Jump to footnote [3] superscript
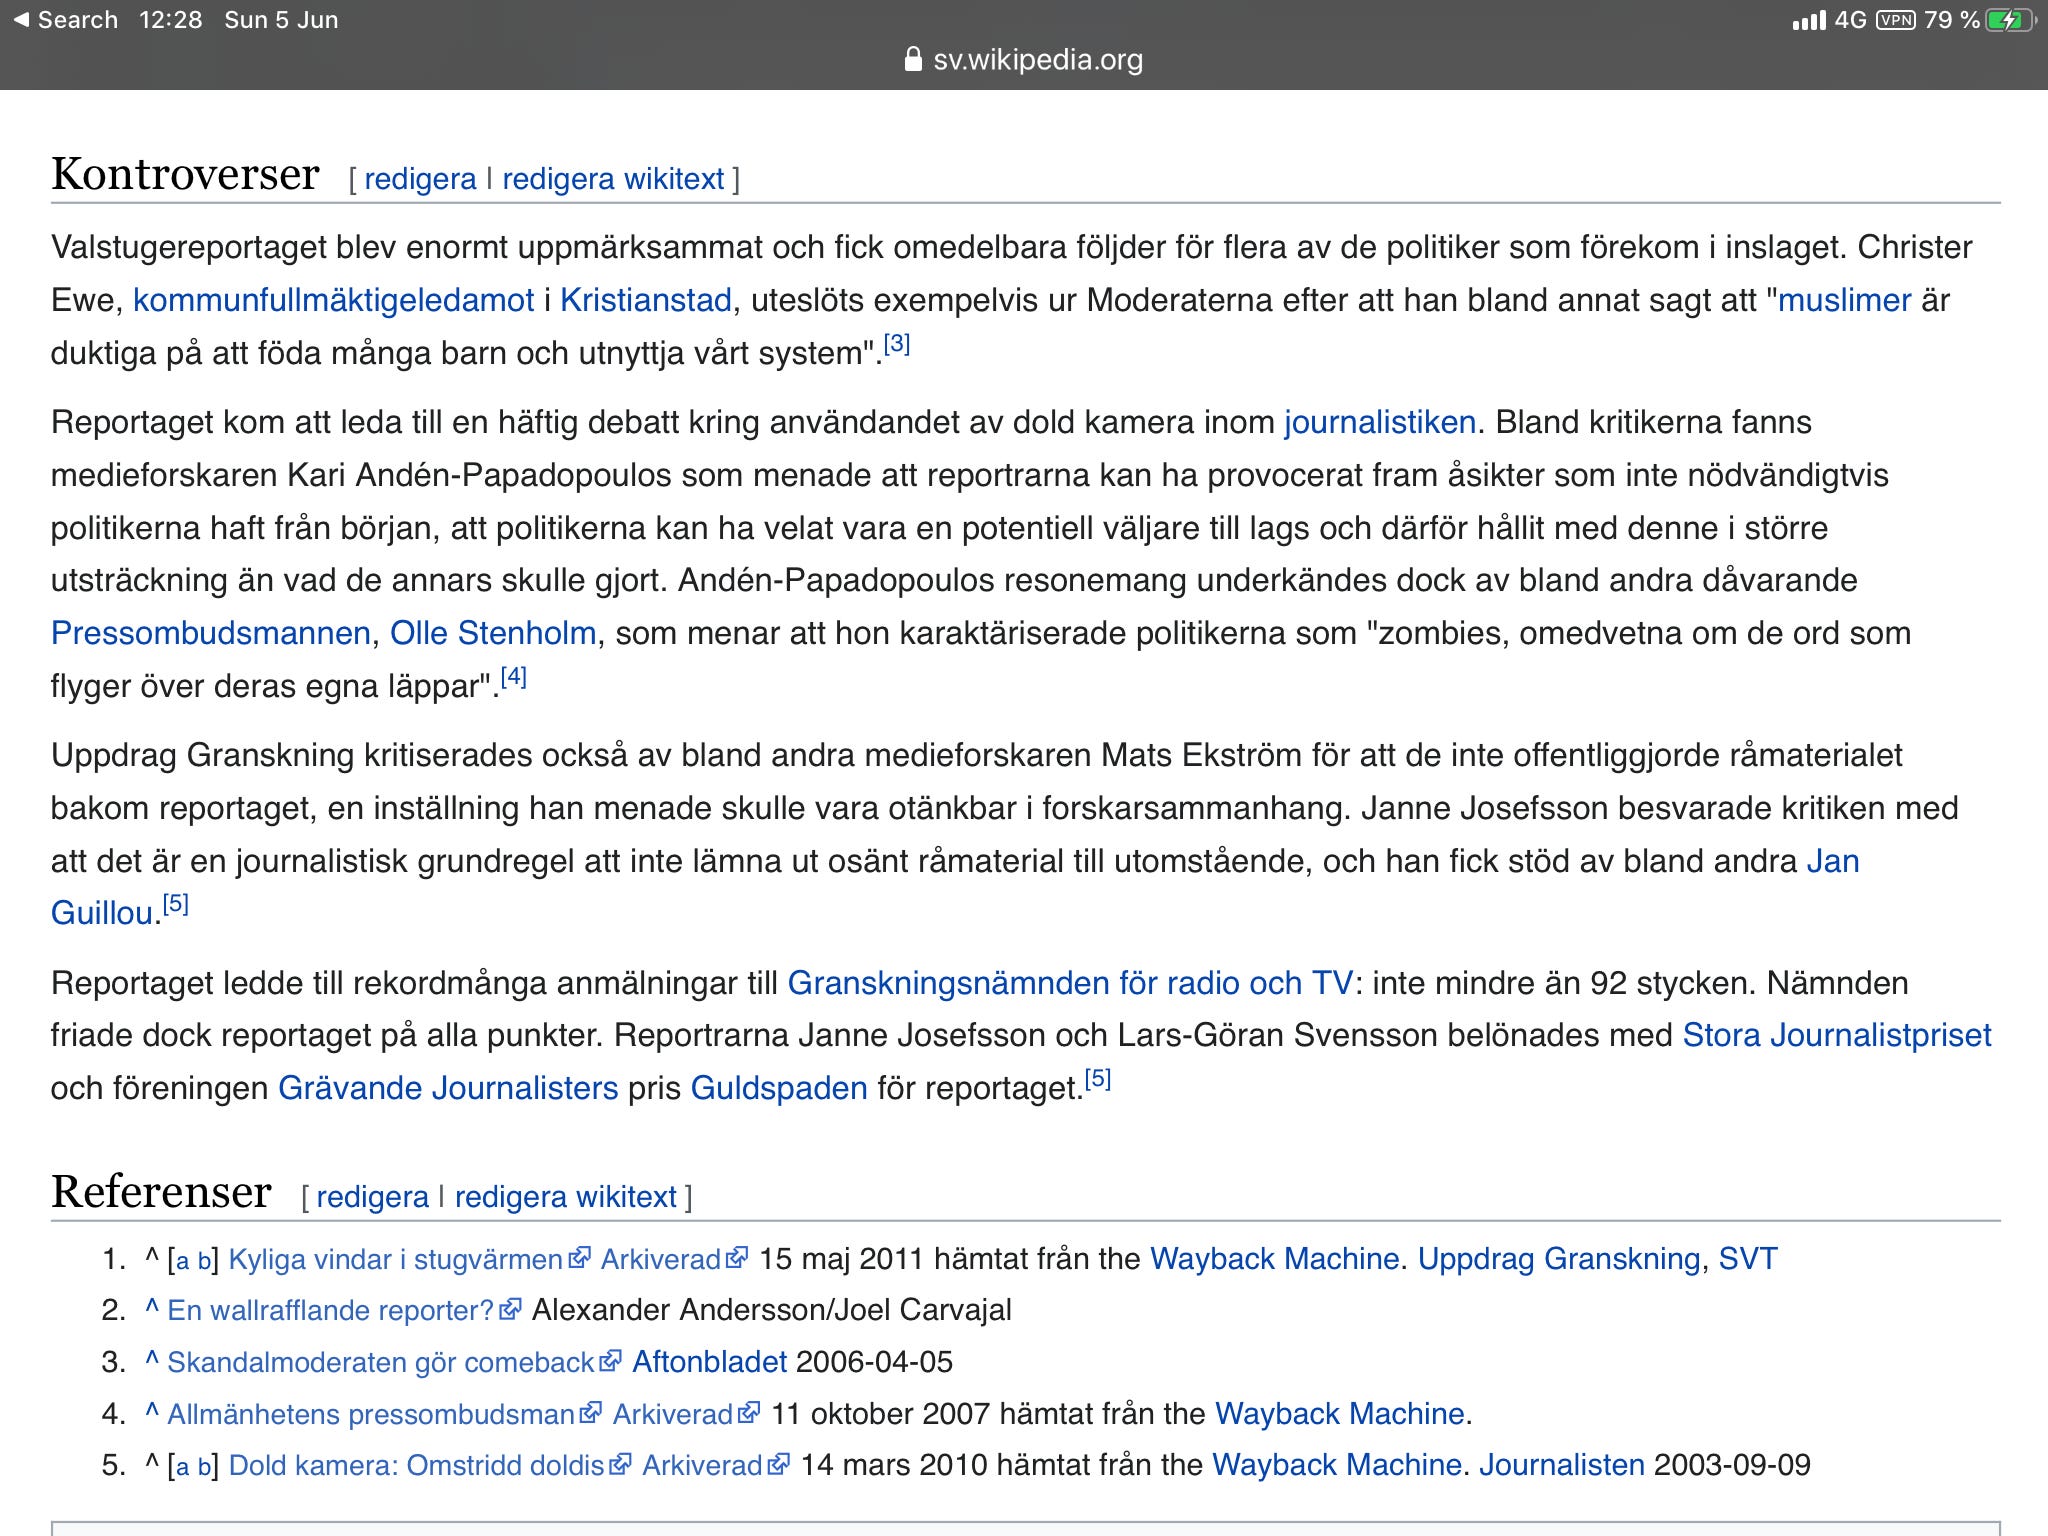This screenshot has width=2048, height=1536. coord(897,344)
